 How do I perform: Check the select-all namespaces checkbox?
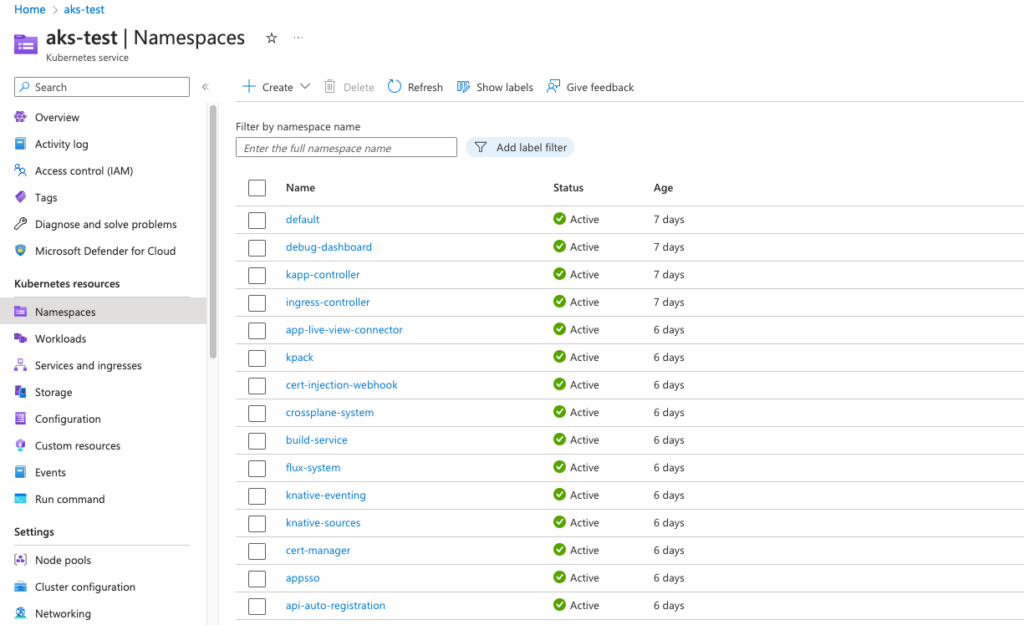pos(257,187)
